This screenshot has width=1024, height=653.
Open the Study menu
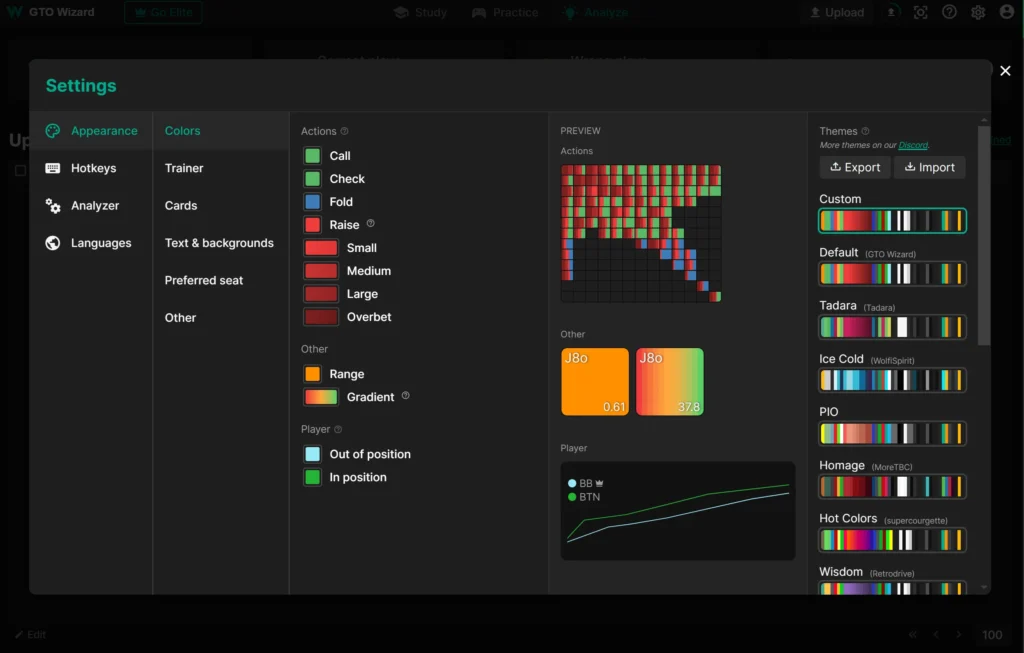pos(421,12)
